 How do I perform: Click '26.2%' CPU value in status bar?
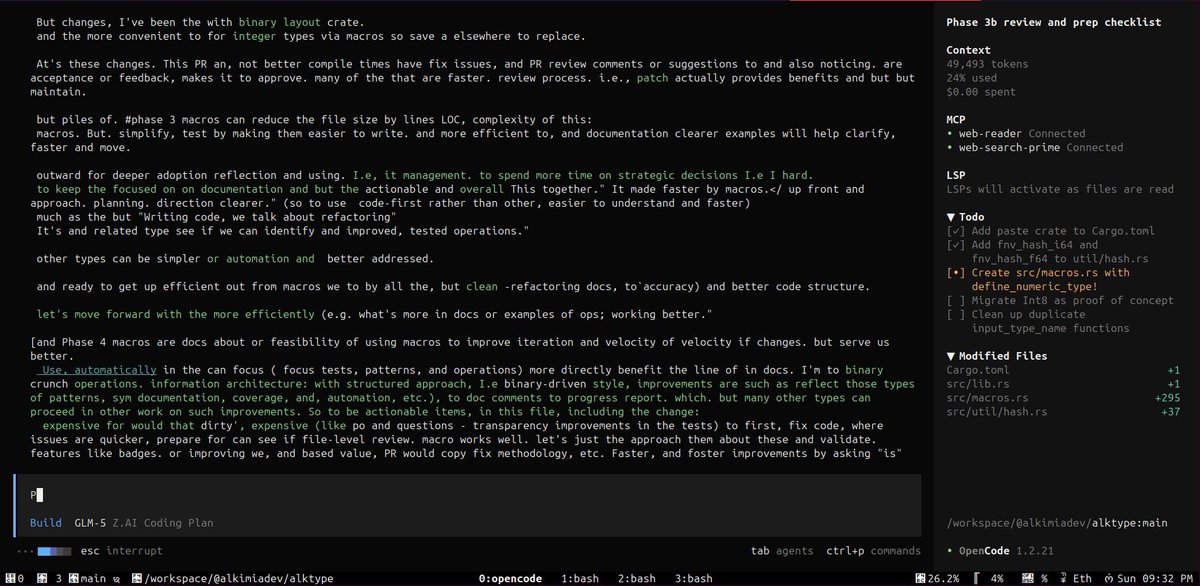pos(943,578)
